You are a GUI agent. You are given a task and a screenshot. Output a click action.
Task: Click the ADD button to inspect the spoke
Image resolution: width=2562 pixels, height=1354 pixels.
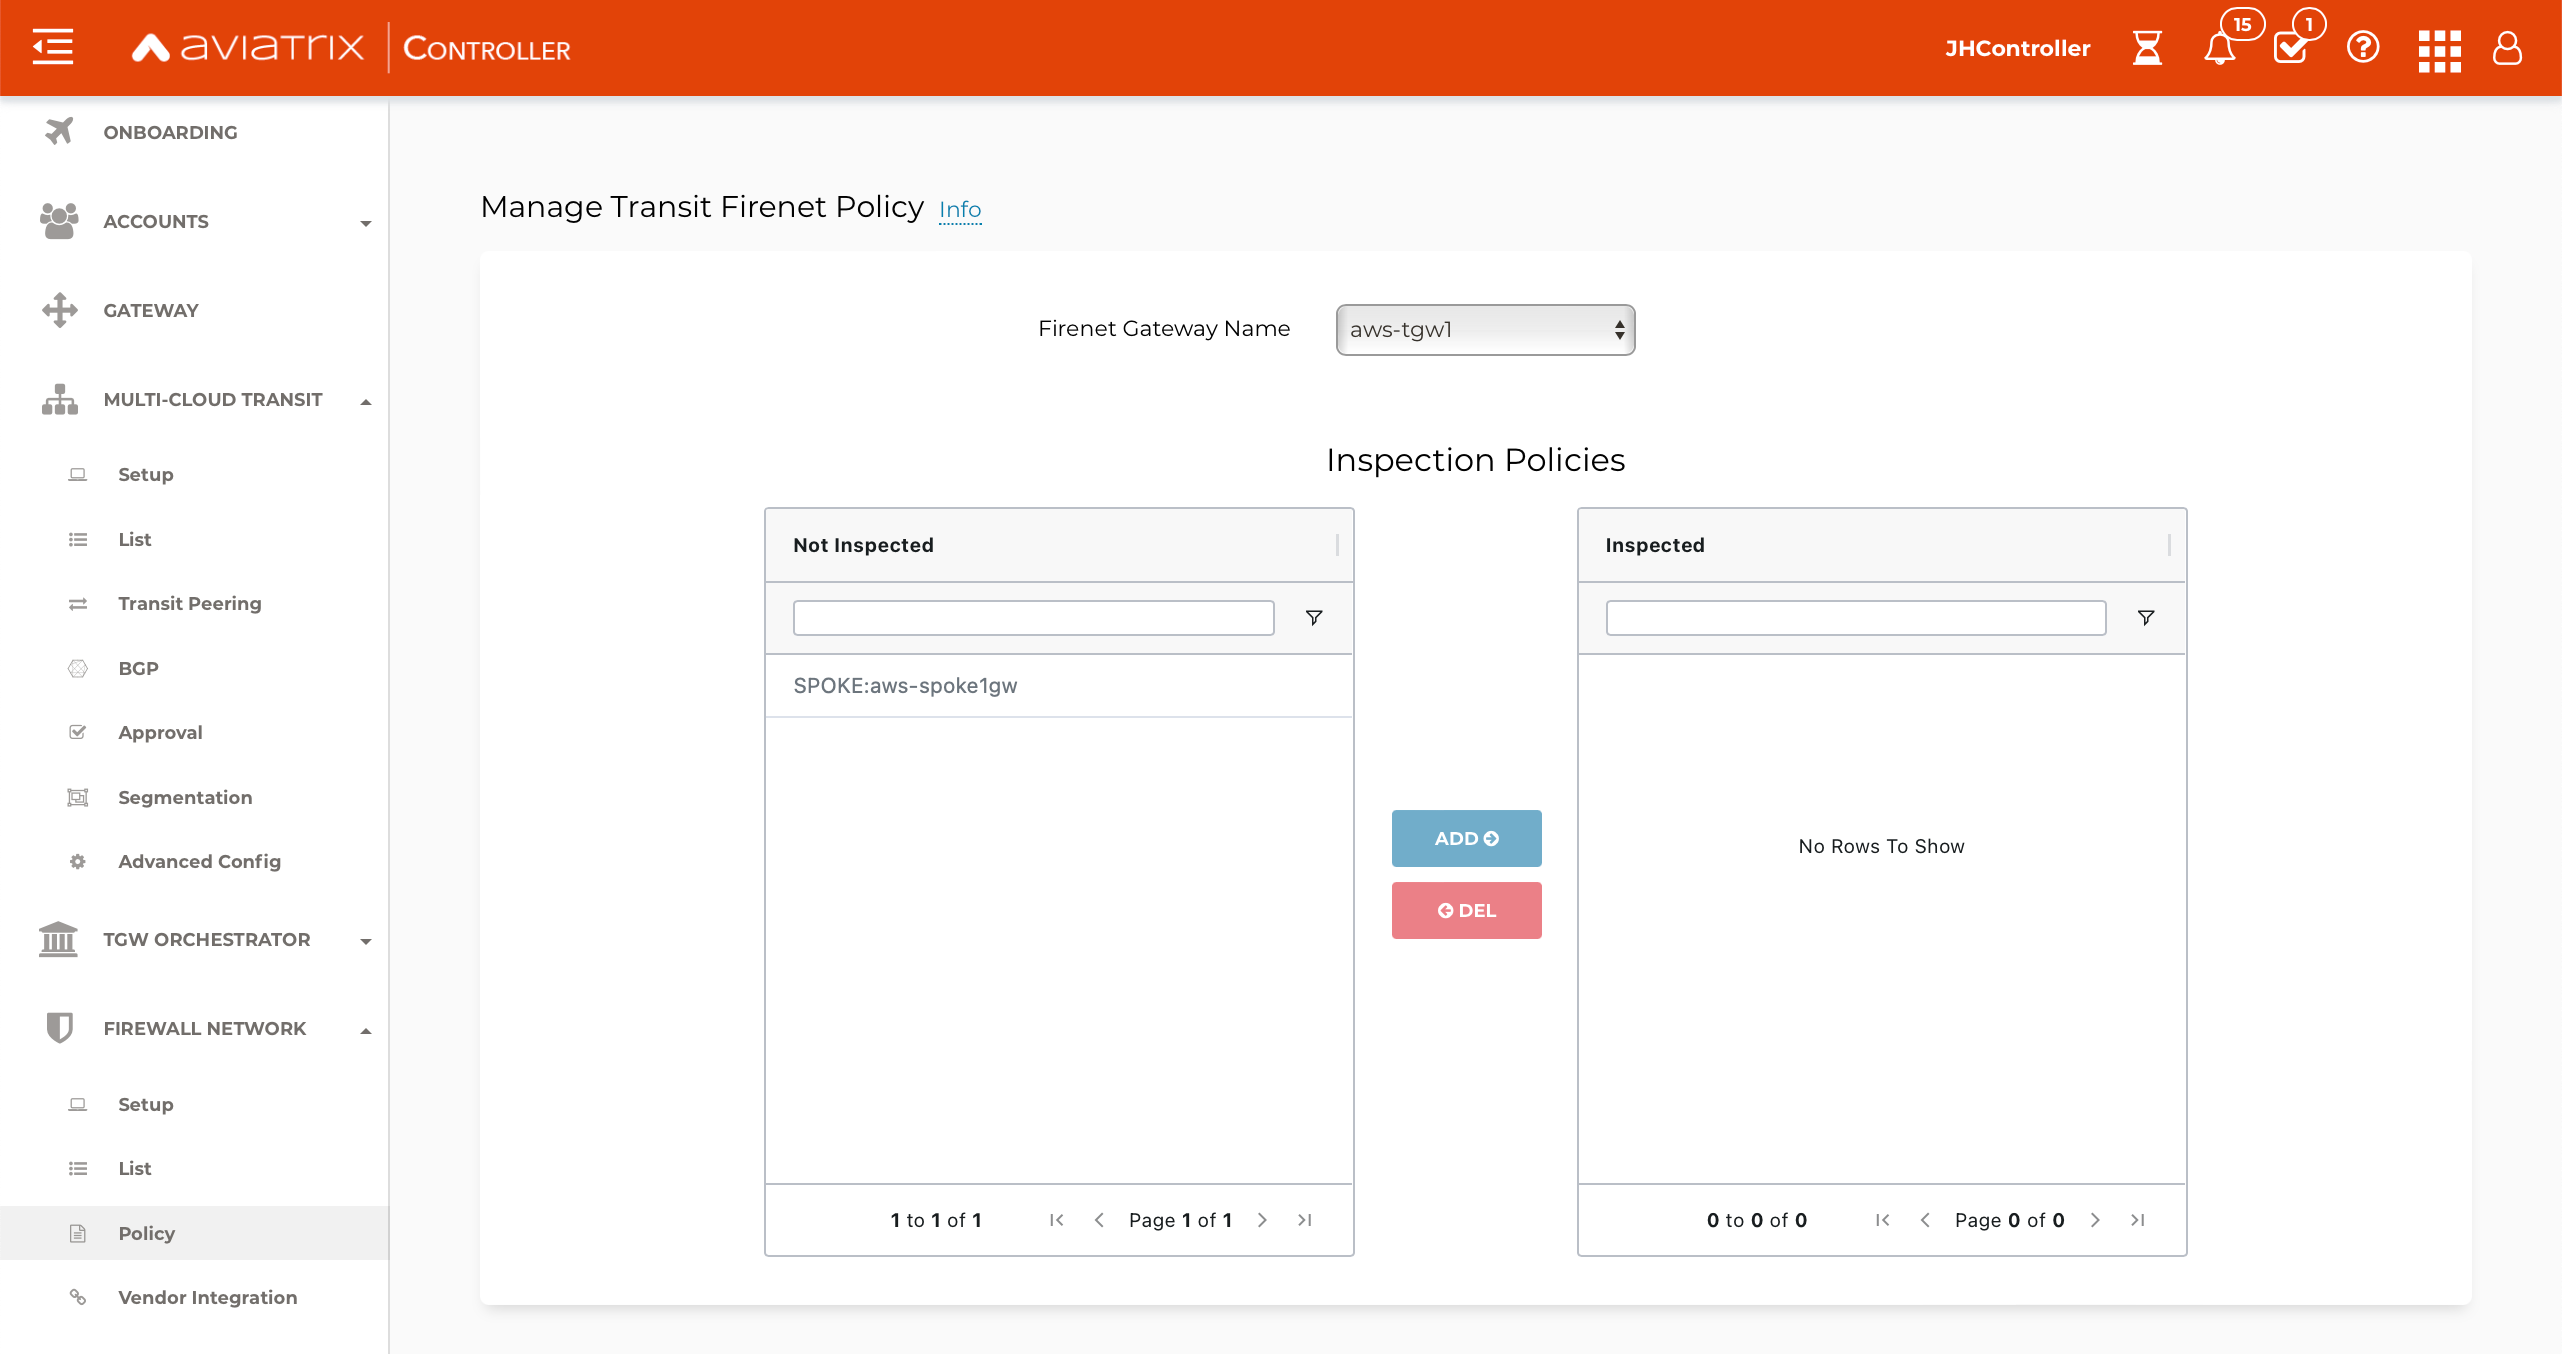tap(1465, 838)
